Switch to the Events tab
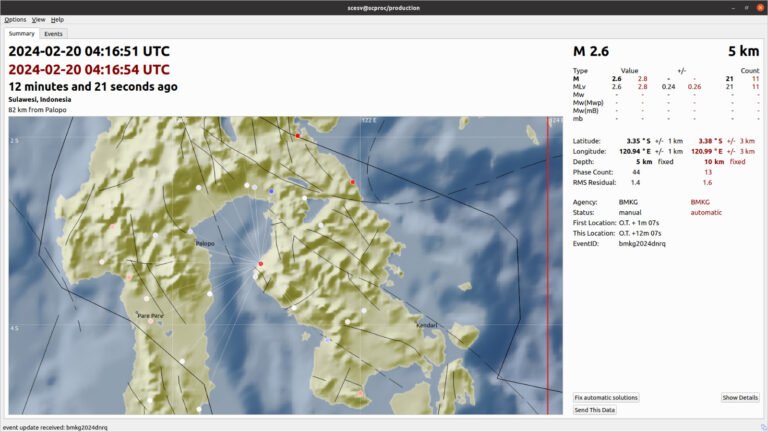Image resolution: width=768 pixels, height=432 pixels. point(53,34)
